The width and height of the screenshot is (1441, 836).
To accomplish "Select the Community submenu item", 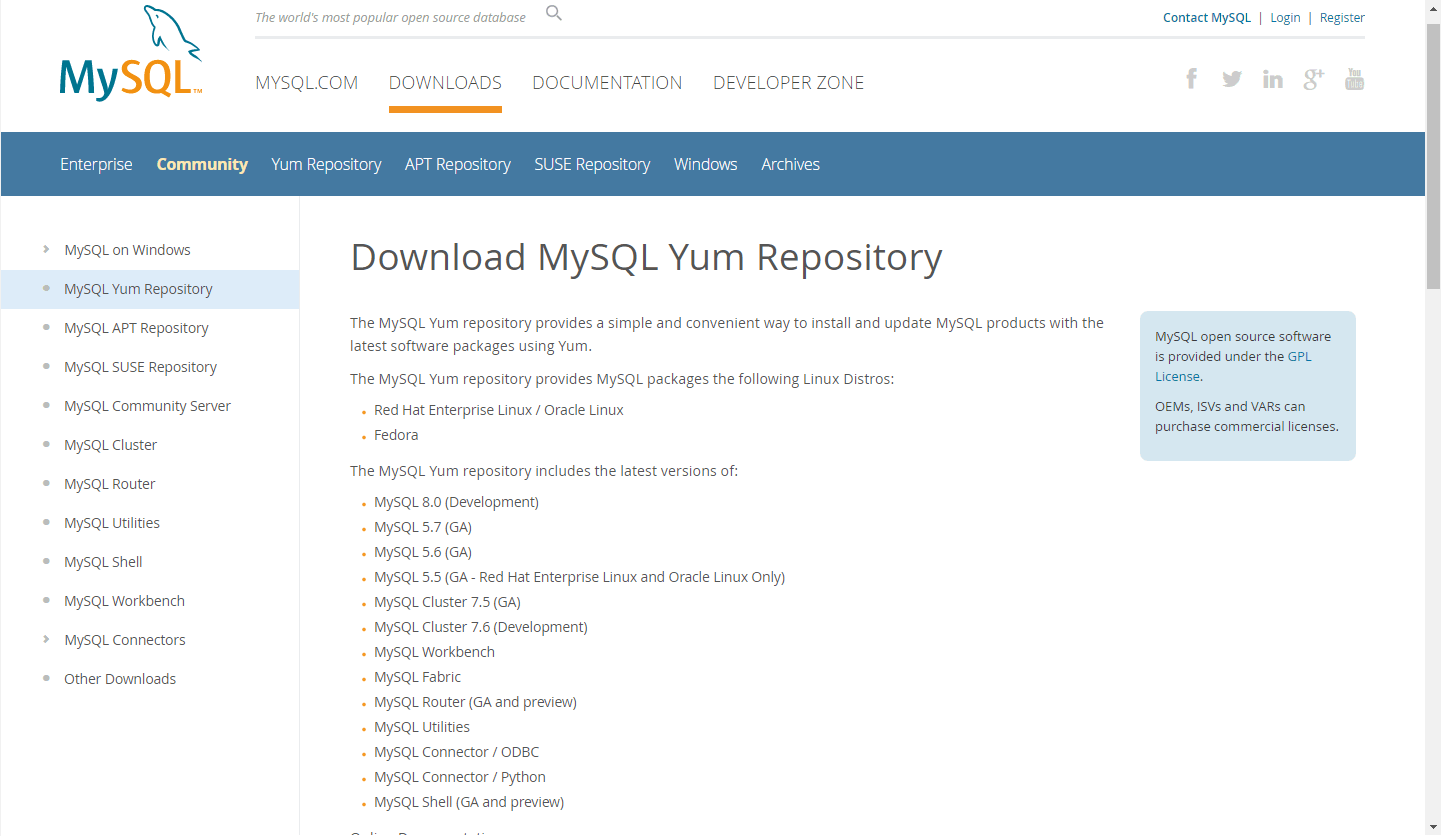I will click(202, 164).
